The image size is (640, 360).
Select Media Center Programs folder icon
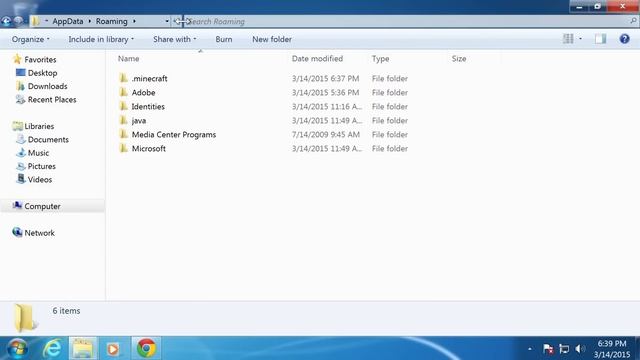pyautogui.click(x=124, y=134)
